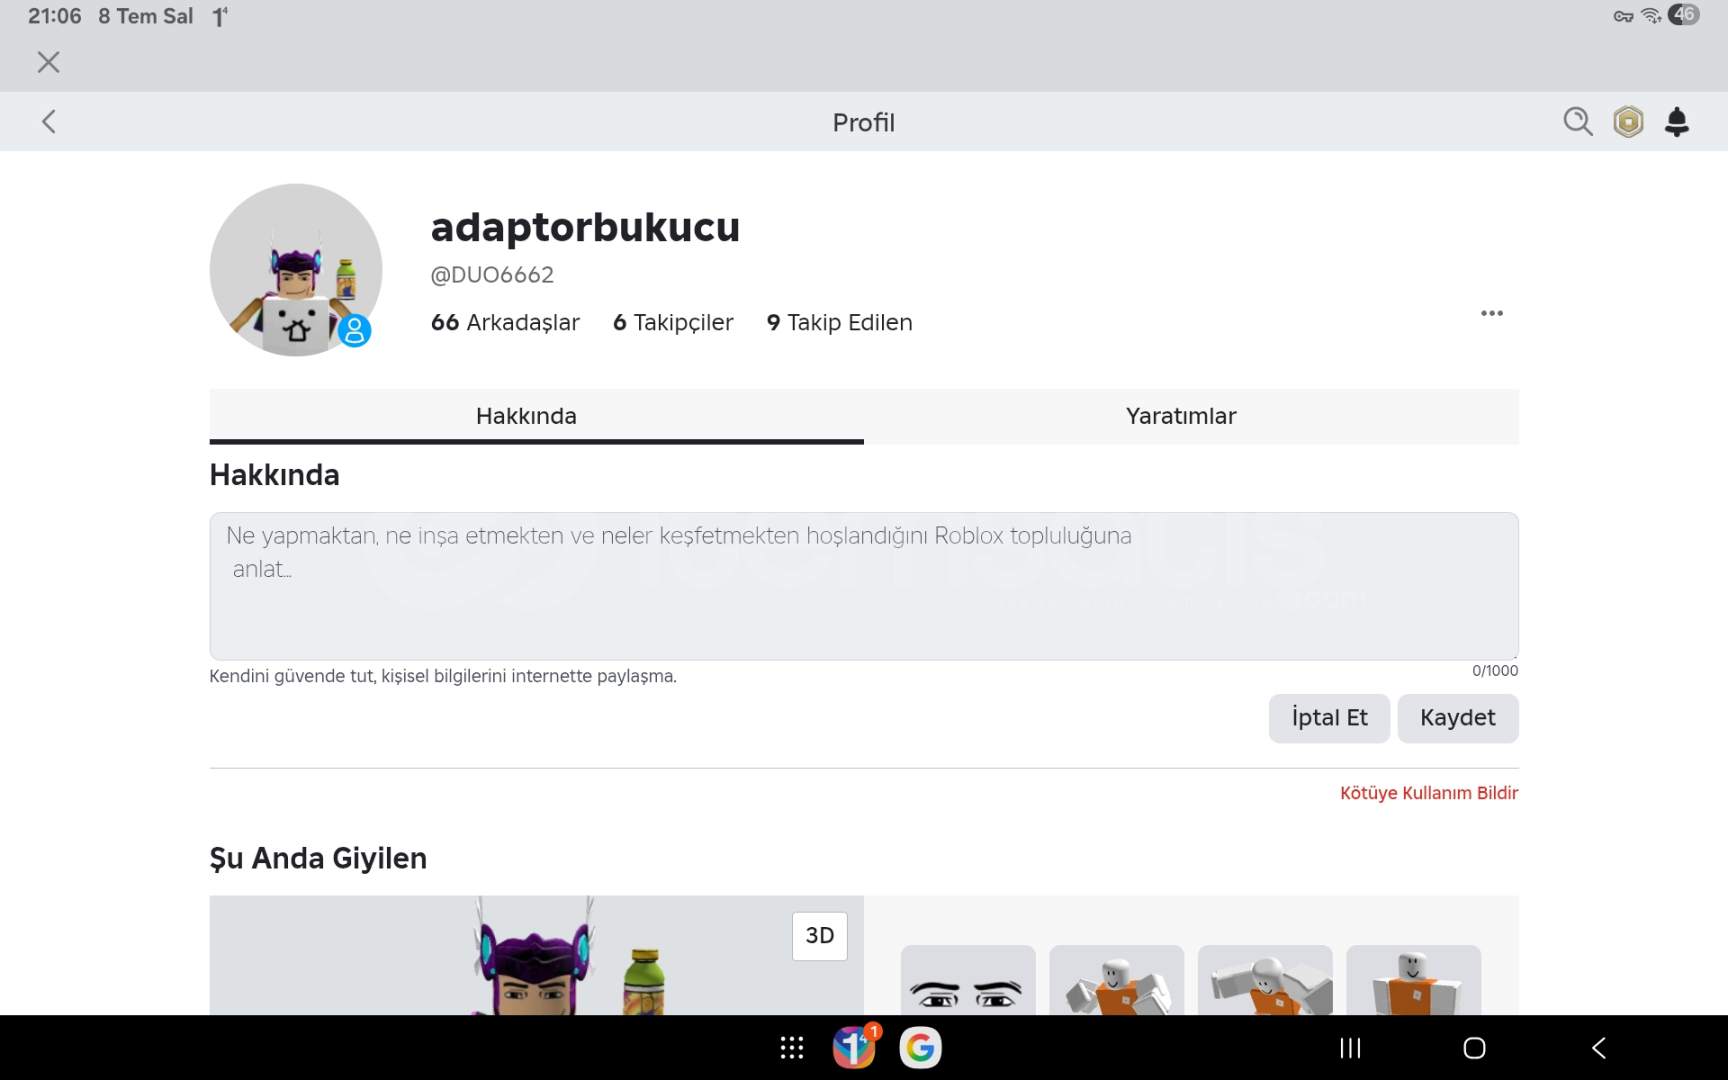Select the second worn item thumbnail
Screen dimensions: 1728x1080
point(1116,980)
